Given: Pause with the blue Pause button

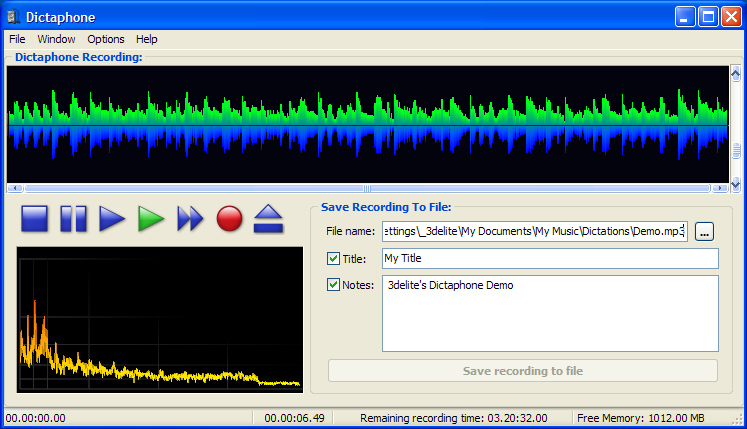Looking at the screenshot, I should (73, 219).
